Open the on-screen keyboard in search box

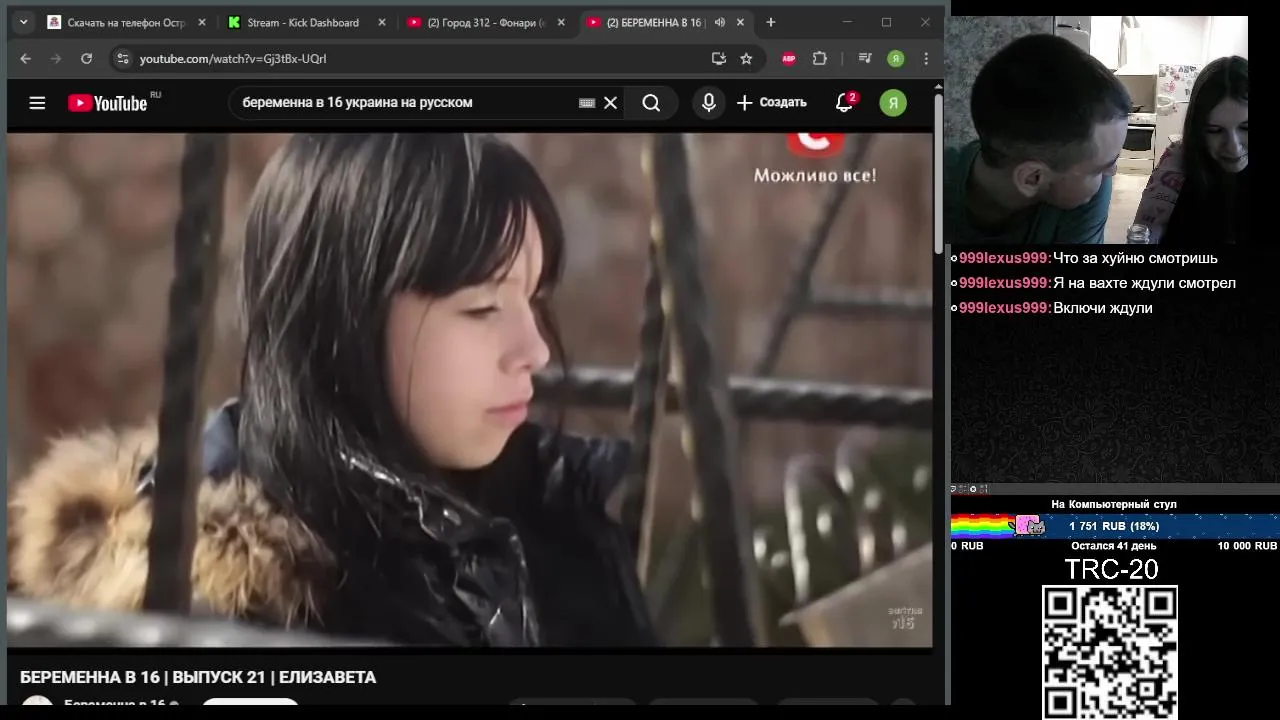(587, 103)
